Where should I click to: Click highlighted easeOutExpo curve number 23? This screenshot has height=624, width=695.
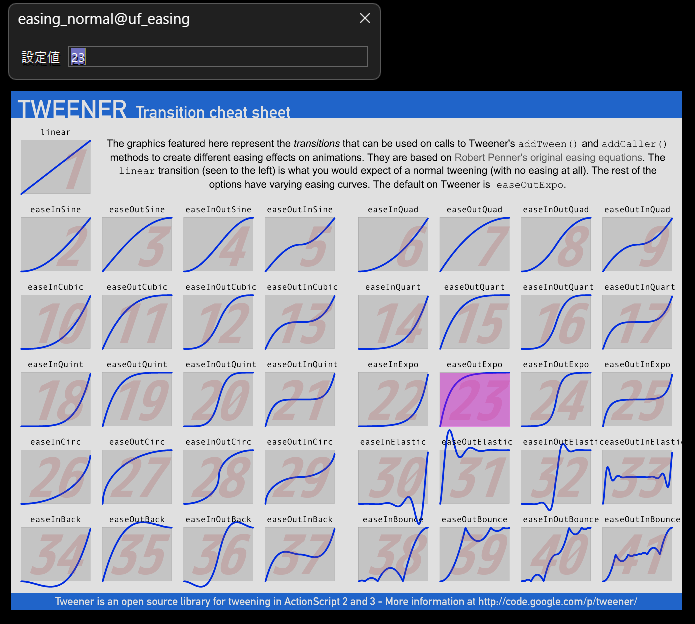tap(474, 399)
